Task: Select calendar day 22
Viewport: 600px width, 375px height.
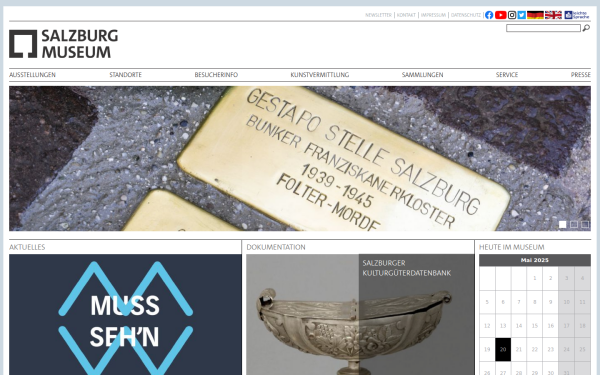Action: point(535,349)
